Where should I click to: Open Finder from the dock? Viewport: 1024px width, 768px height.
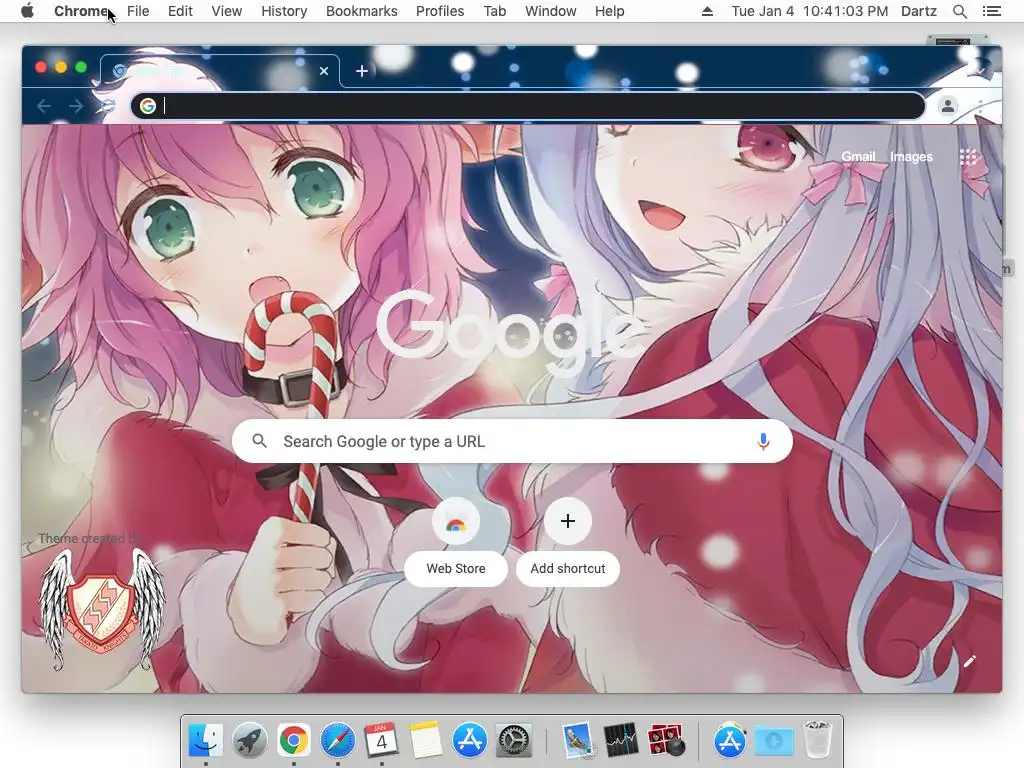point(205,741)
